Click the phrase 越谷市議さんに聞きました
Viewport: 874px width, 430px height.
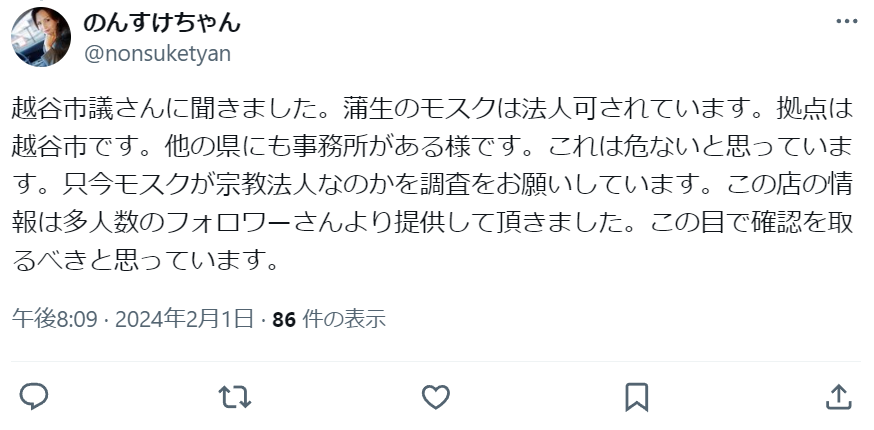point(164,109)
